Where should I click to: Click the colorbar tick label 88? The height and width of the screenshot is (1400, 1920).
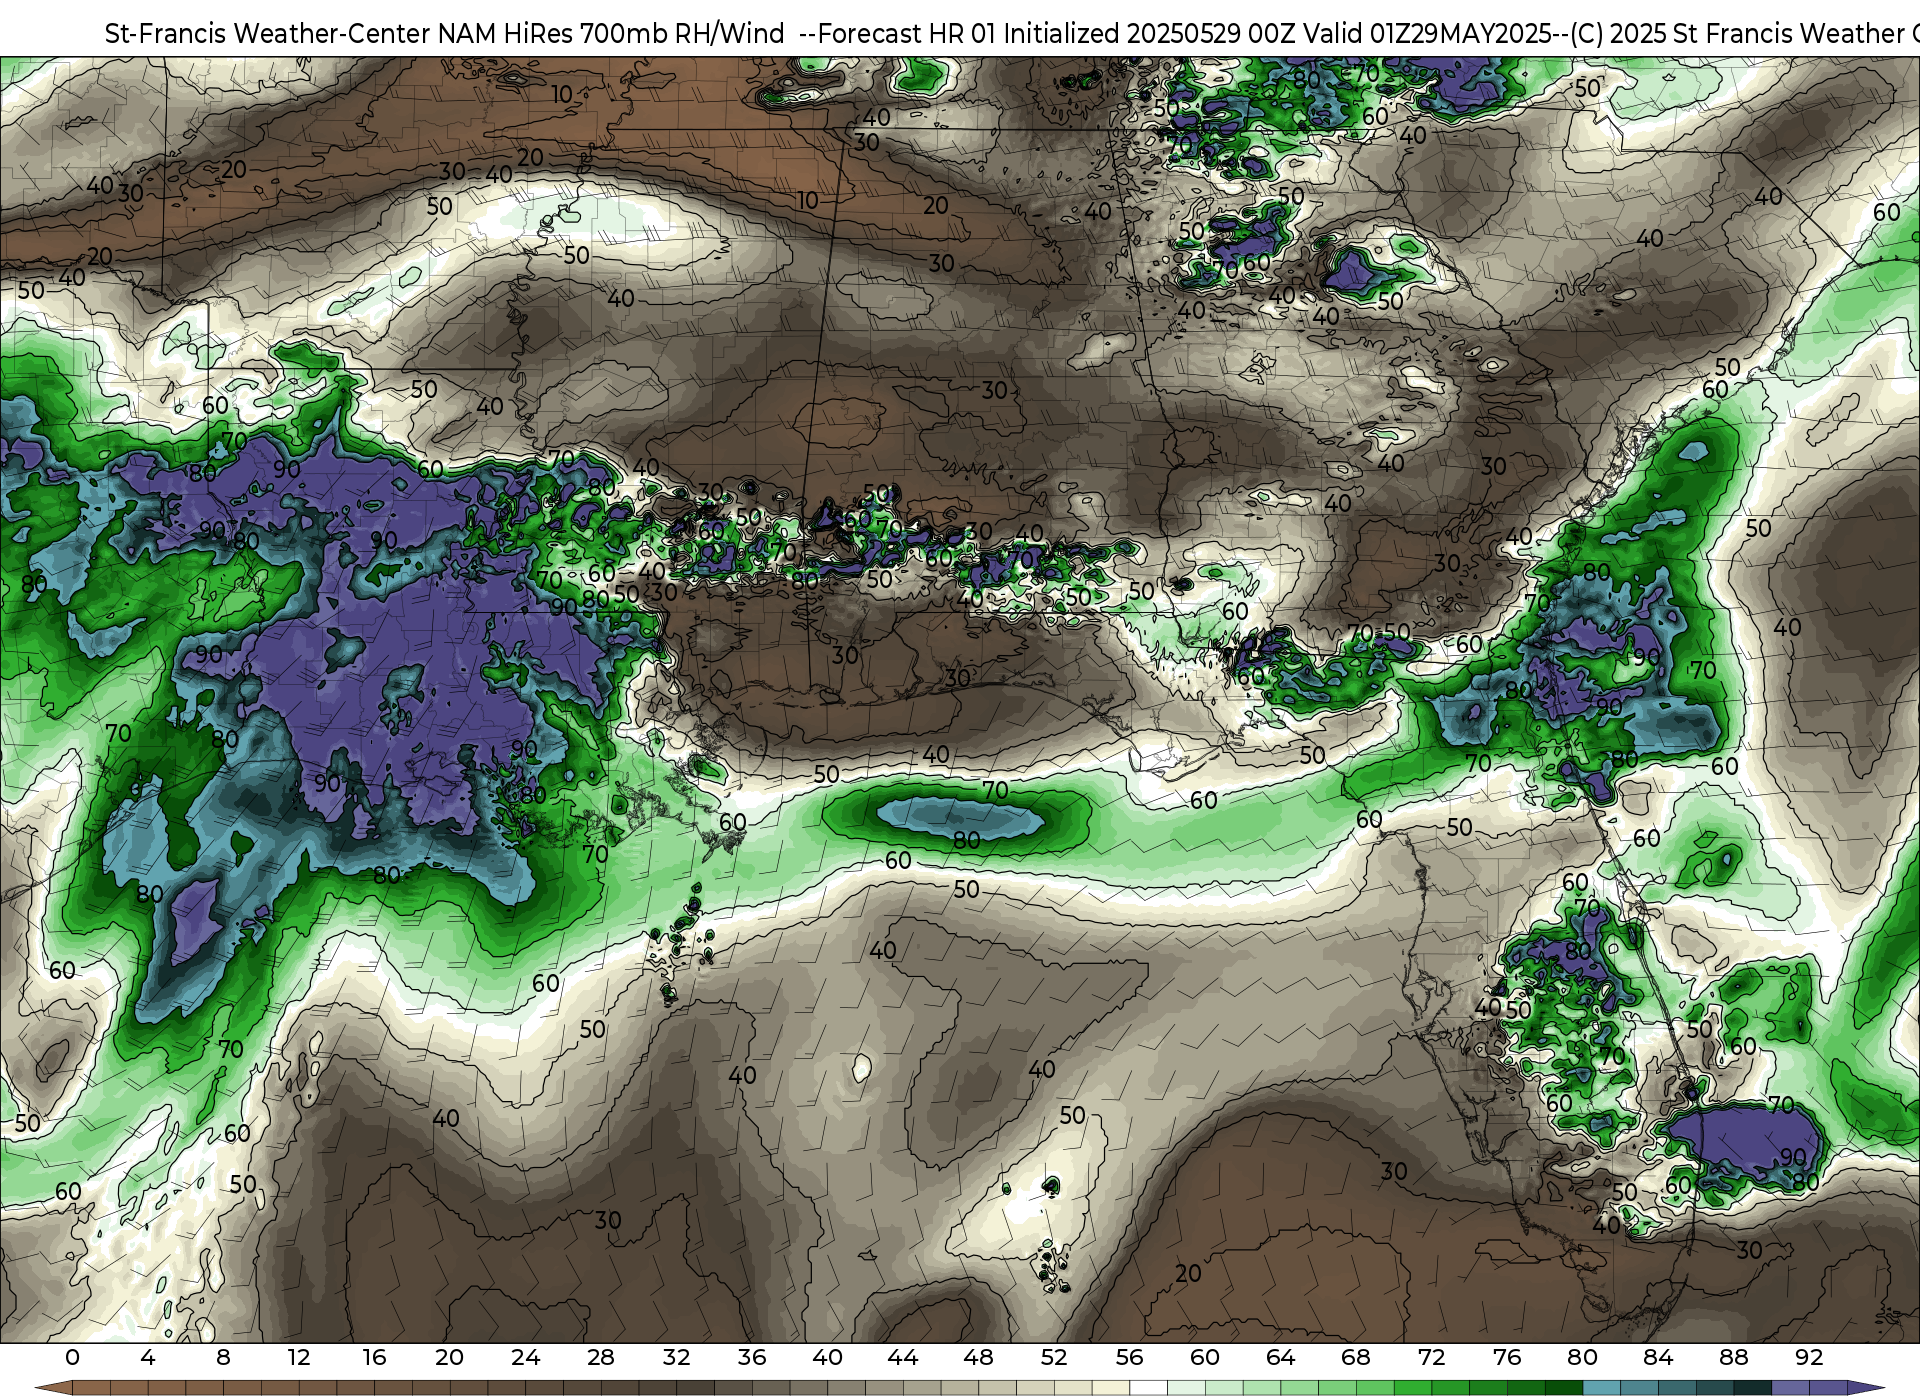1733,1357
